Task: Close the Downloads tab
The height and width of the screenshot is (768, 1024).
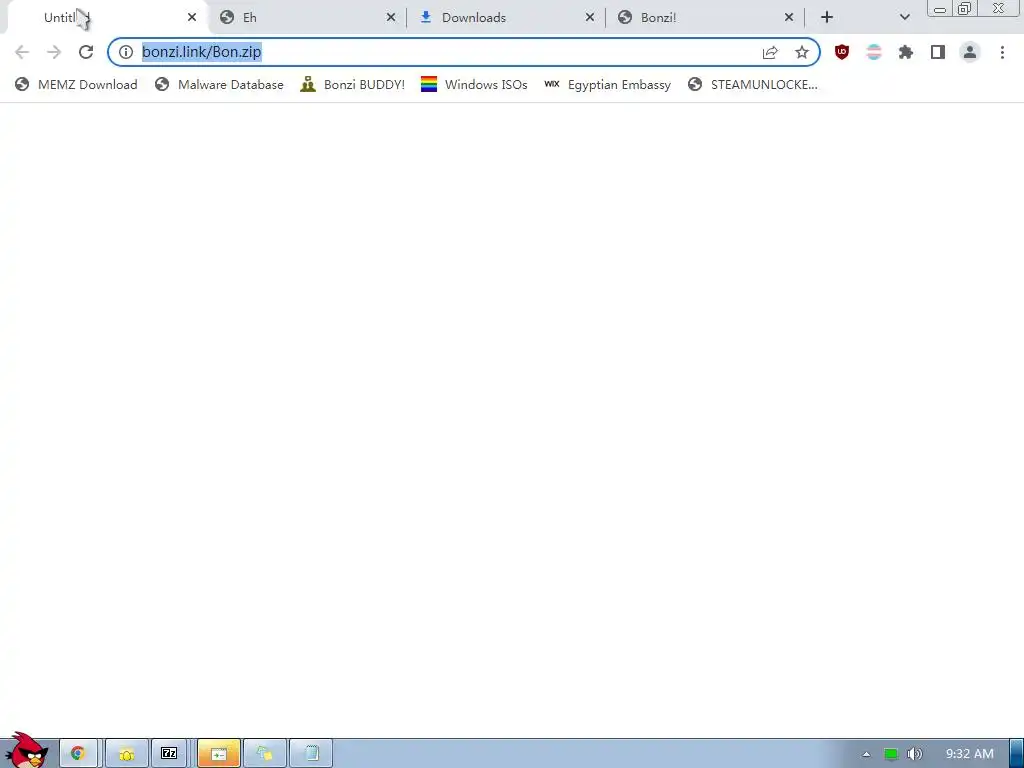Action: (590, 18)
